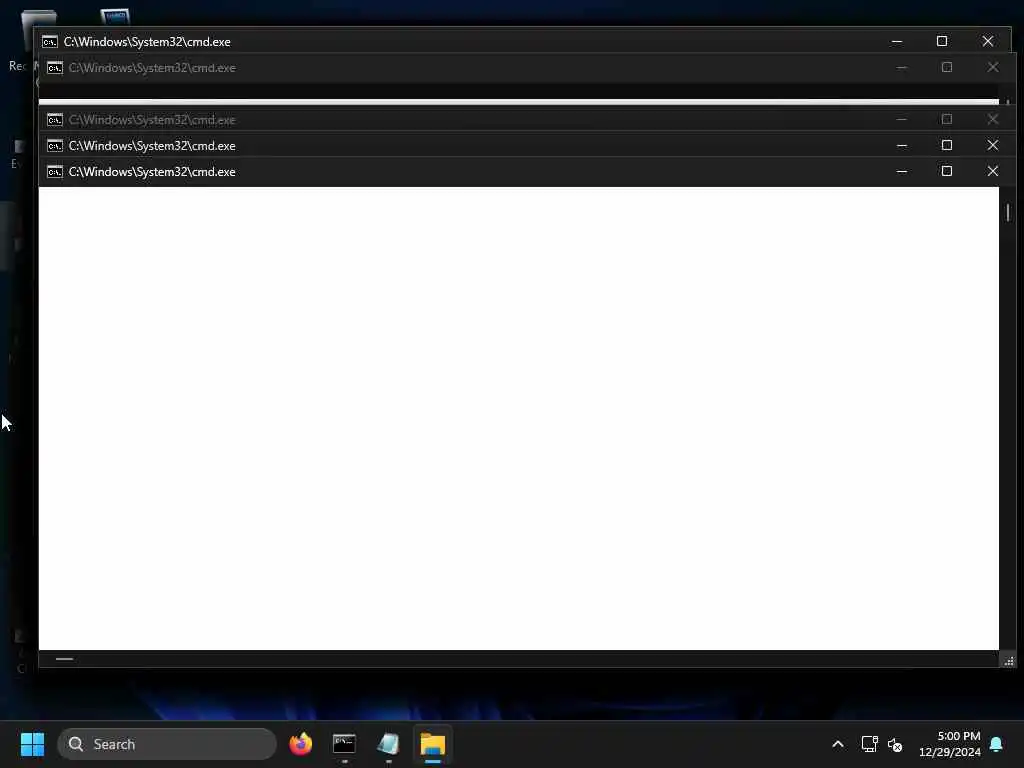
Task: Show hidden system tray icons
Action: pyautogui.click(x=838, y=744)
